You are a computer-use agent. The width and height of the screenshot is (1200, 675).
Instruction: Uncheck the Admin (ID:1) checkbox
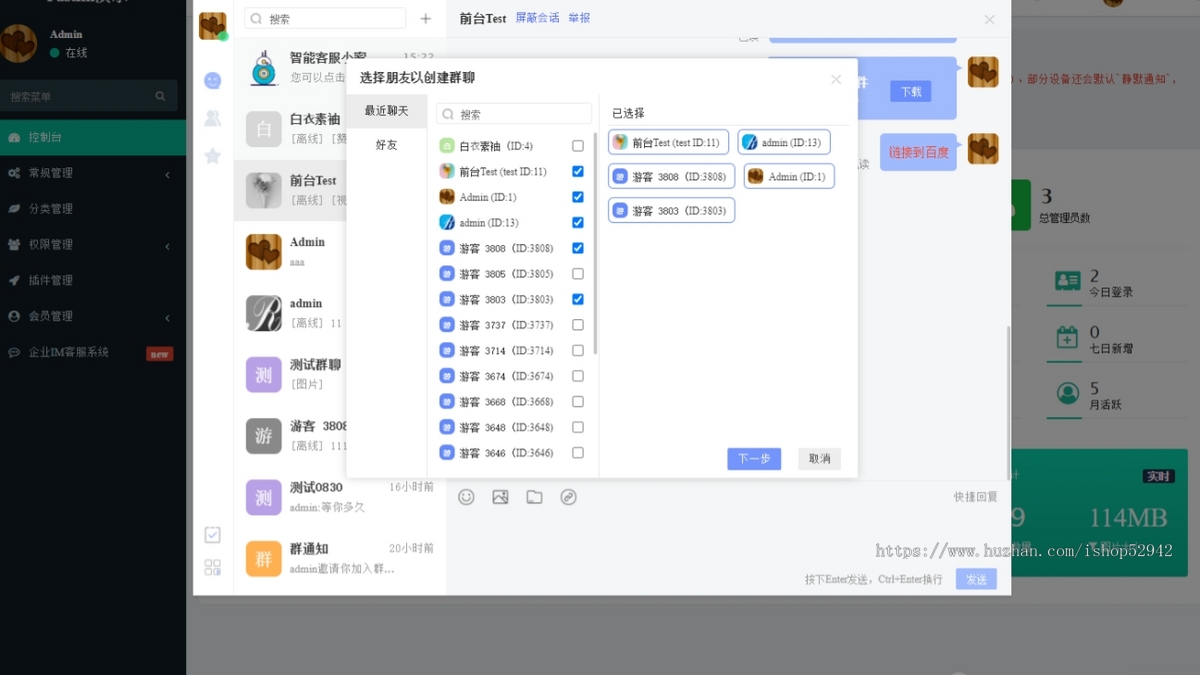click(x=578, y=197)
